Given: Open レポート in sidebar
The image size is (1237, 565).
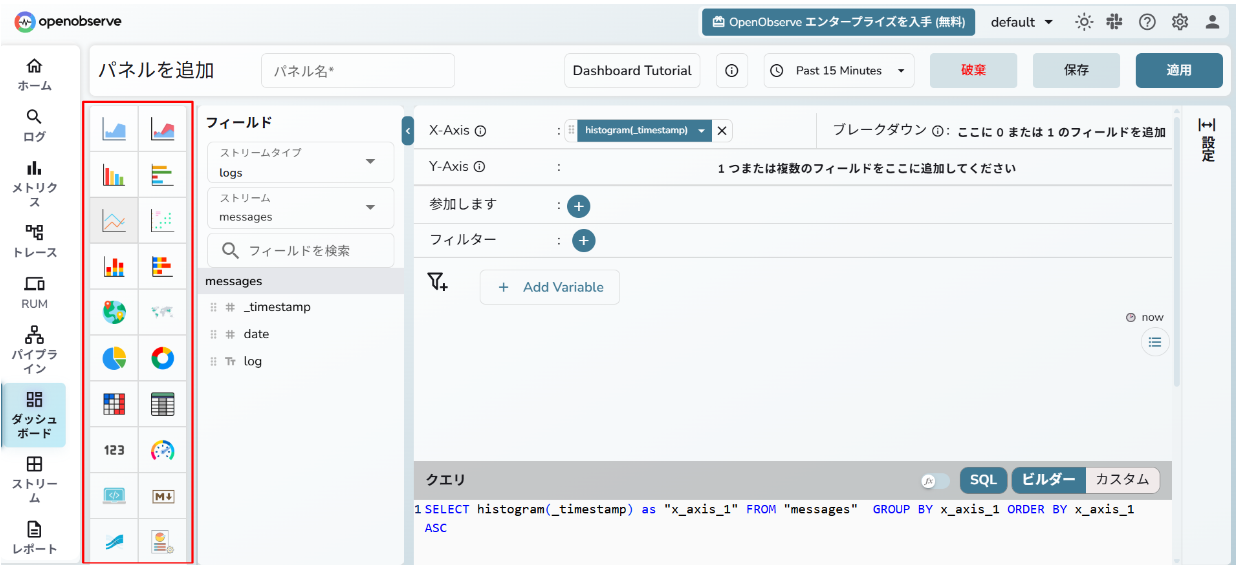Looking at the screenshot, I should pos(34,538).
